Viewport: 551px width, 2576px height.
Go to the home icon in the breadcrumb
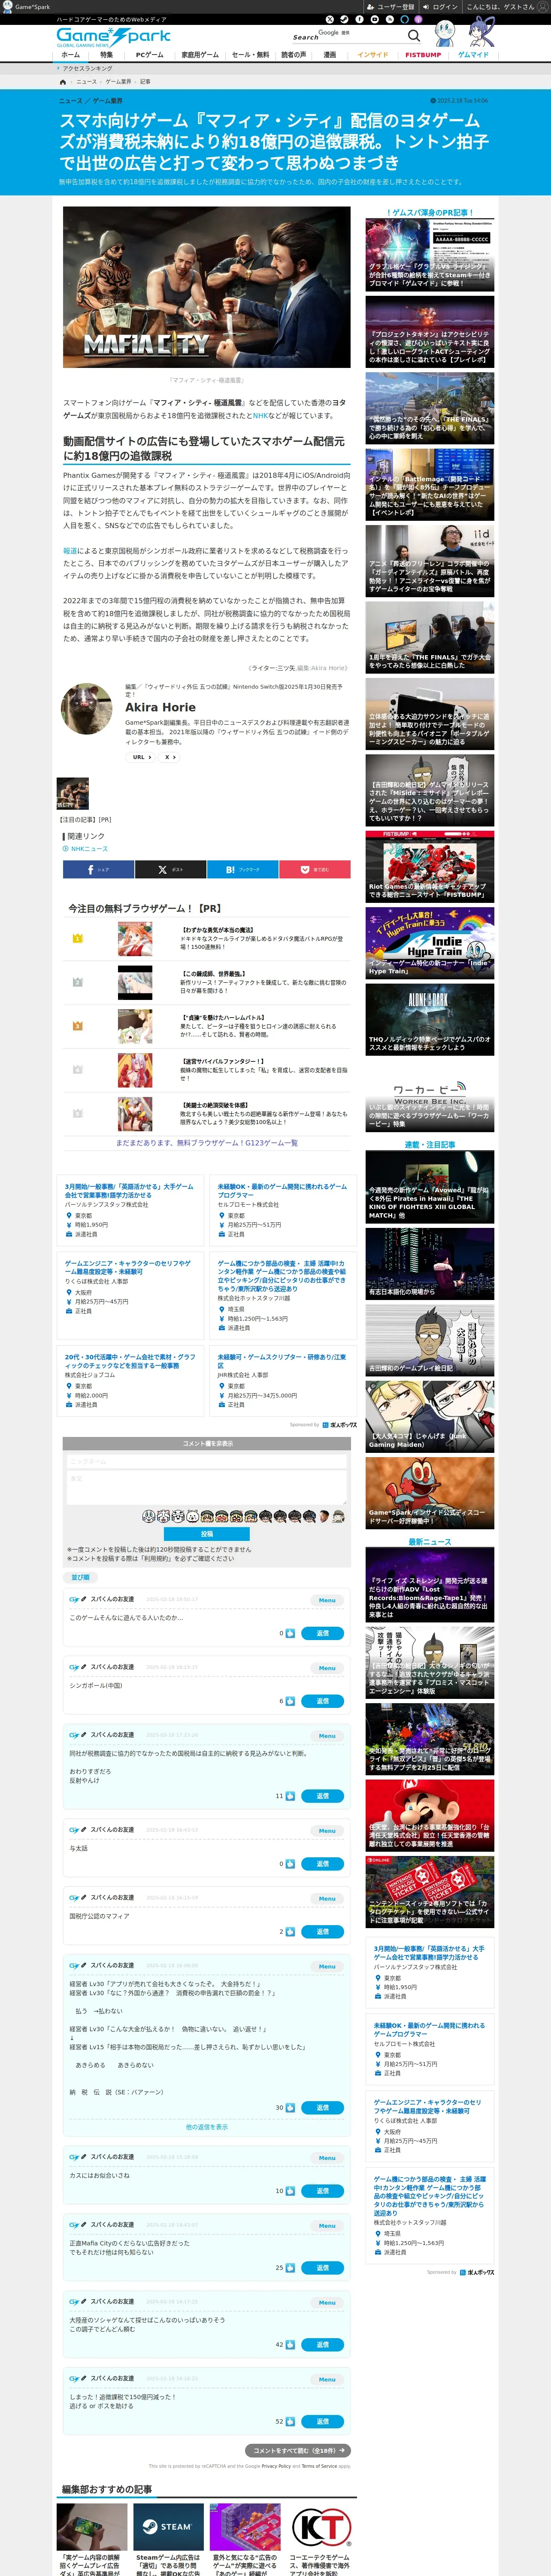pos(63,82)
